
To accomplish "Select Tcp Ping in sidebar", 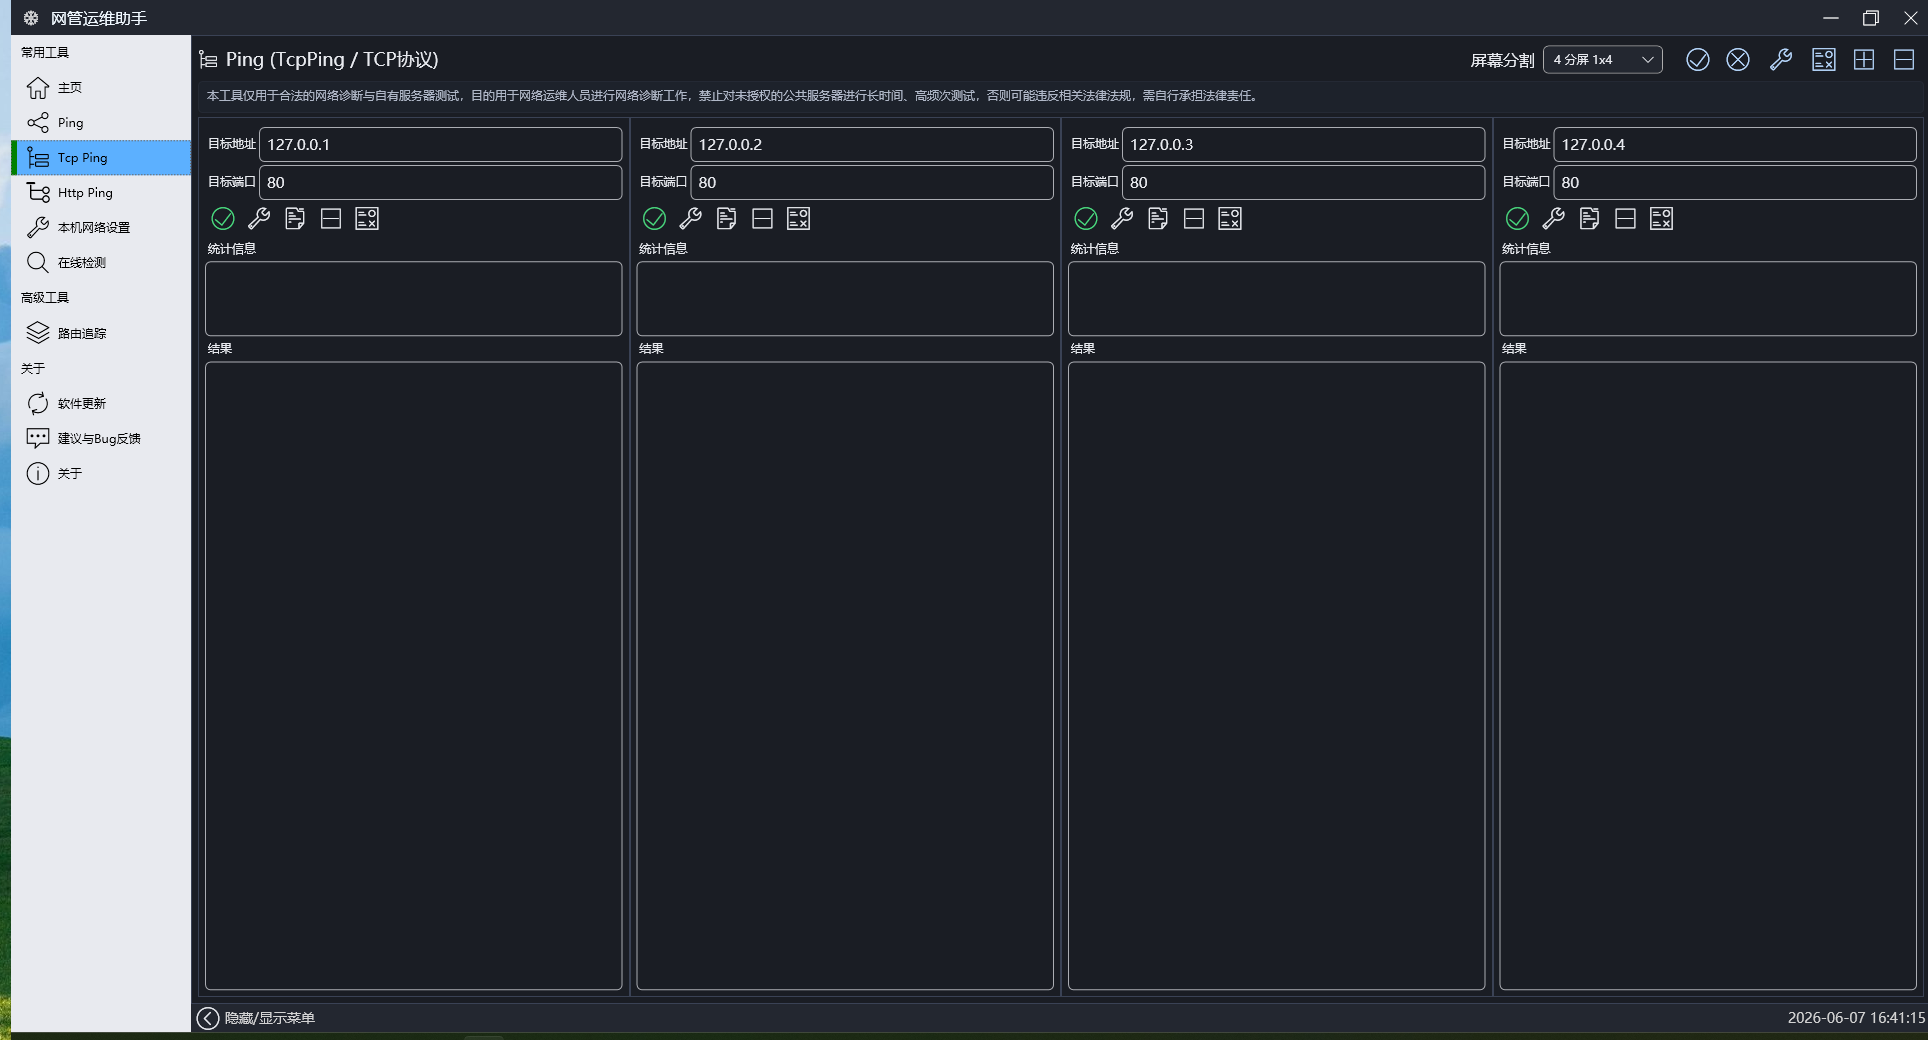I will (100, 158).
